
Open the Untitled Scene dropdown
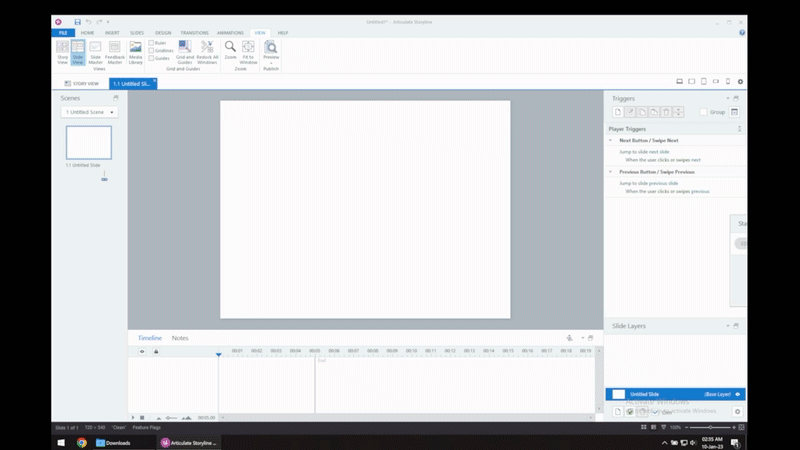[x=88, y=112]
